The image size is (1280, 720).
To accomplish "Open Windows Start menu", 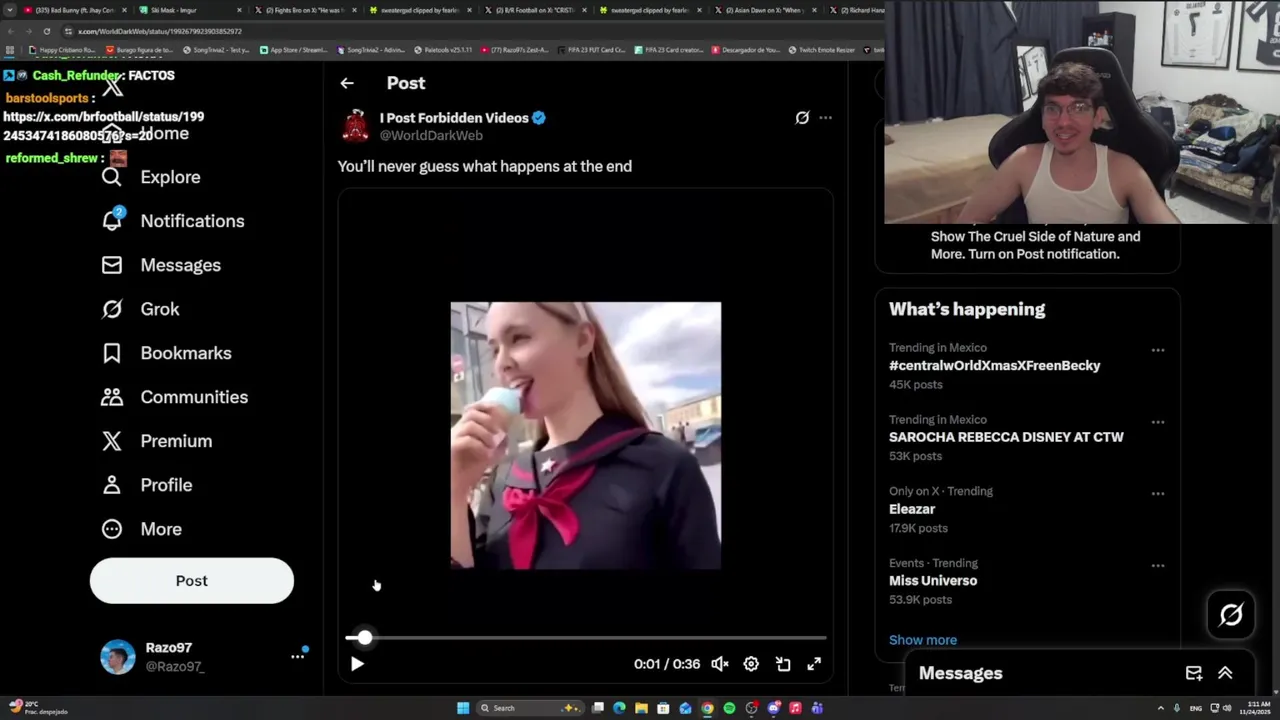I will pos(463,708).
